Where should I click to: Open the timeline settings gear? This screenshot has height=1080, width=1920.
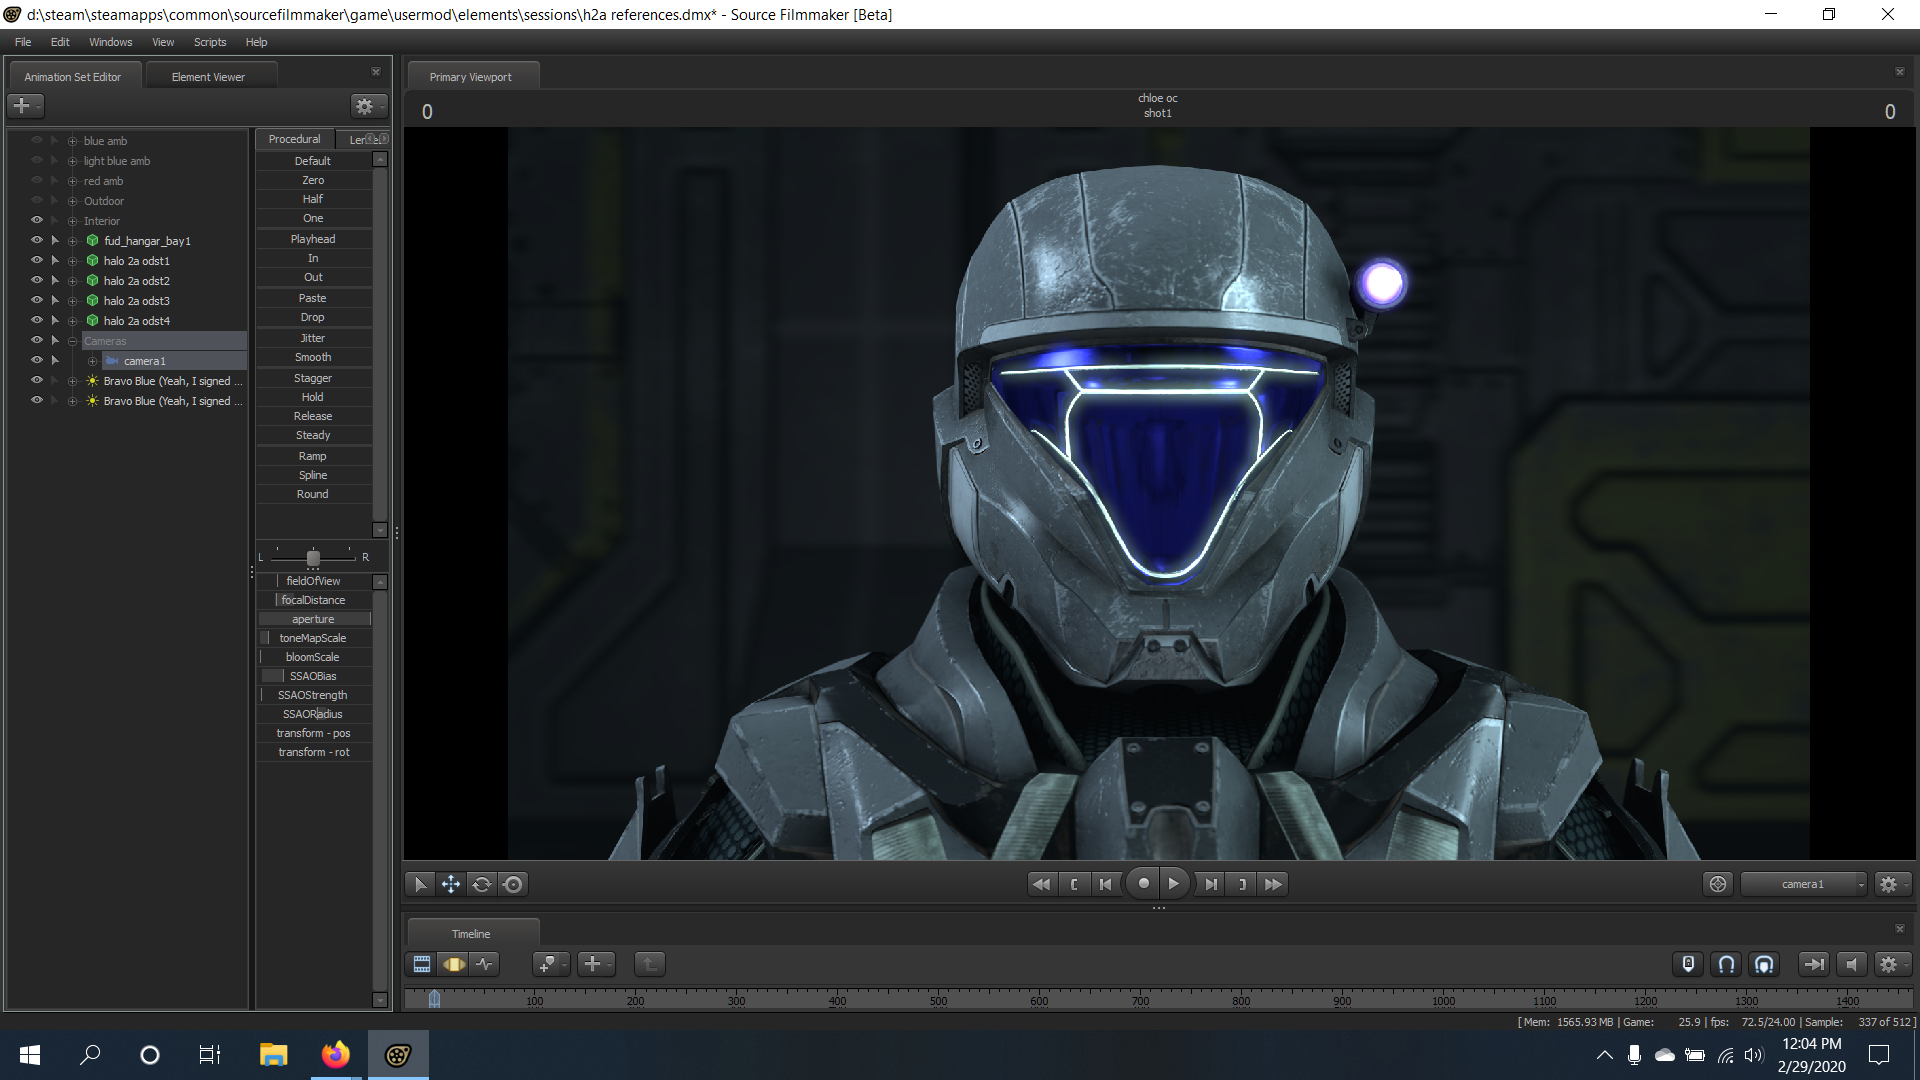[1890, 964]
